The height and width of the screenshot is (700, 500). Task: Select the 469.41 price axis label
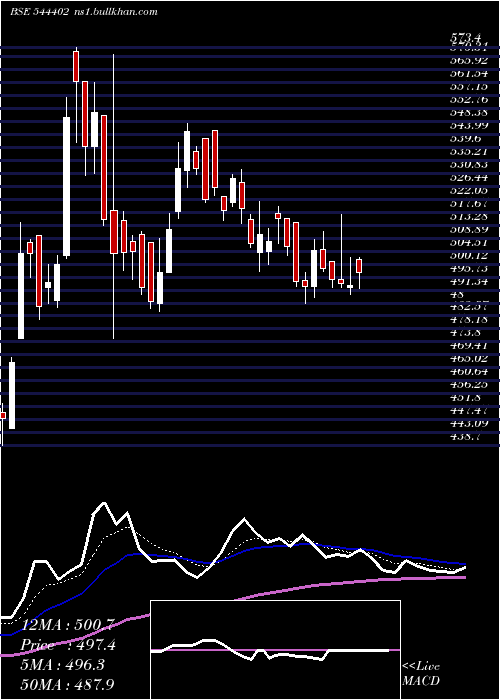coord(471,346)
